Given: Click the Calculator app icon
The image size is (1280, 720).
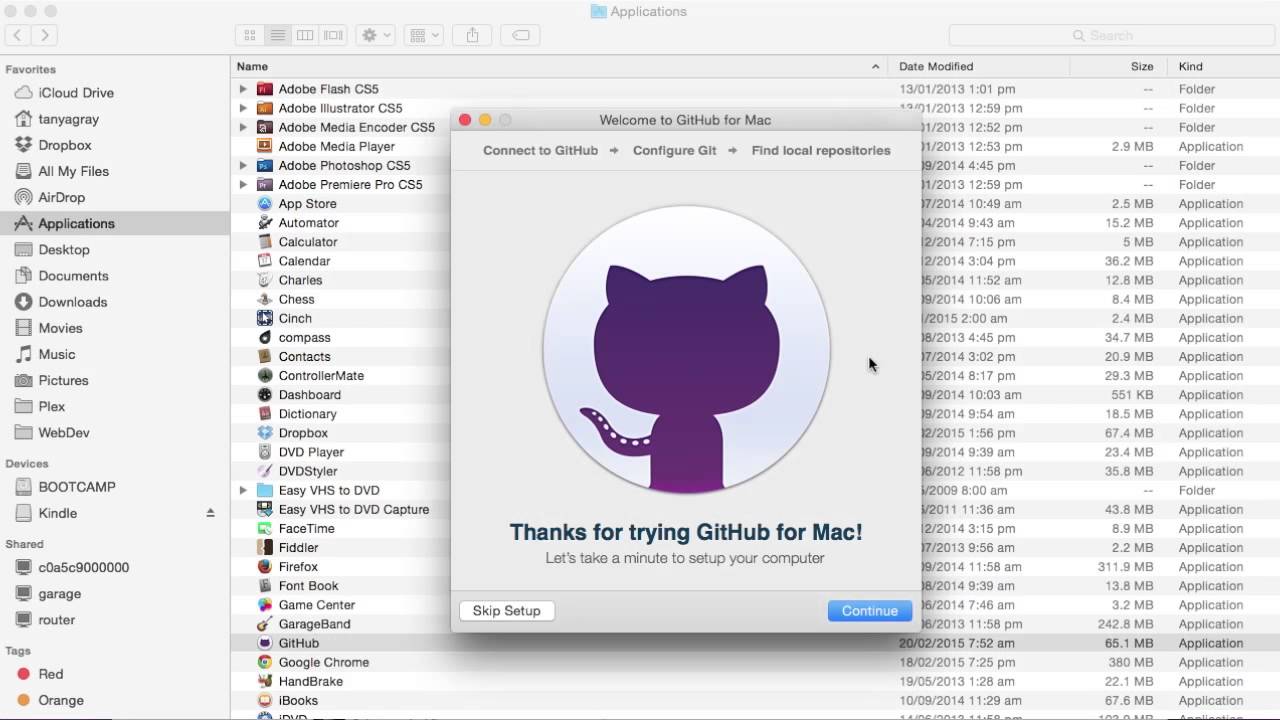Looking at the screenshot, I should pyautogui.click(x=265, y=241).
